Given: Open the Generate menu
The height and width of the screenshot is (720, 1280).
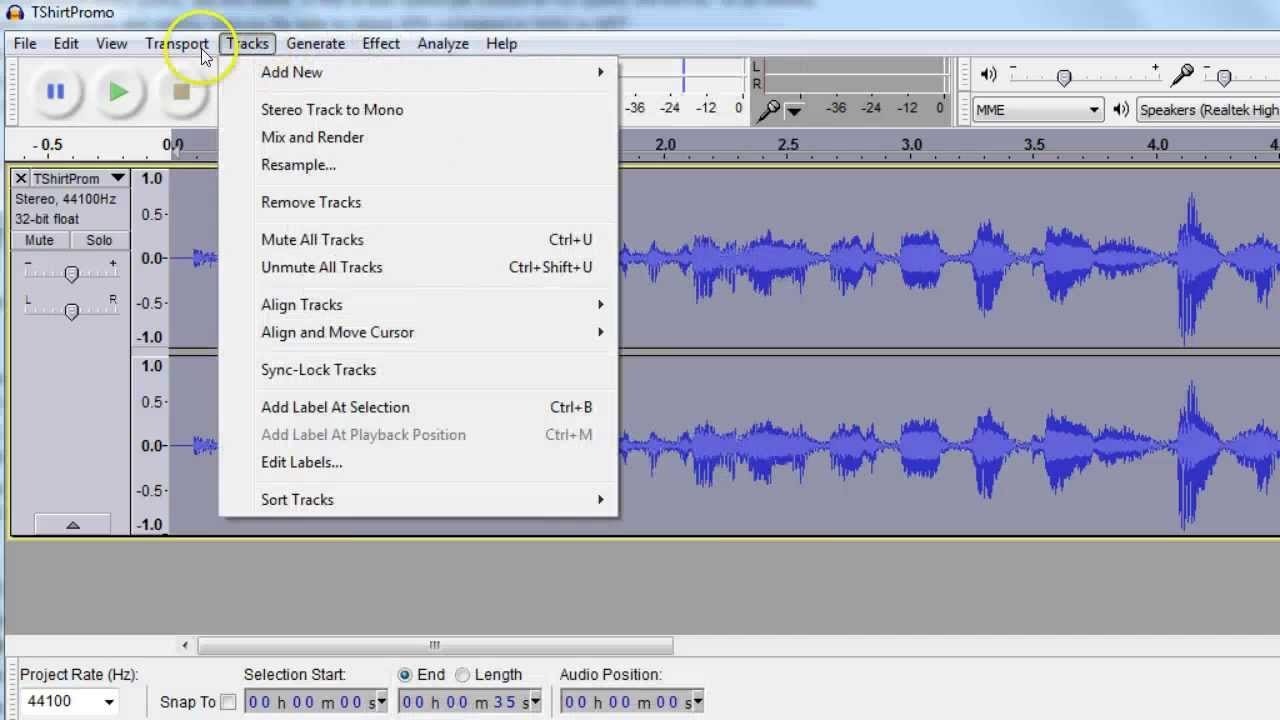Looking at the screenshot, I should click(315, 44).
